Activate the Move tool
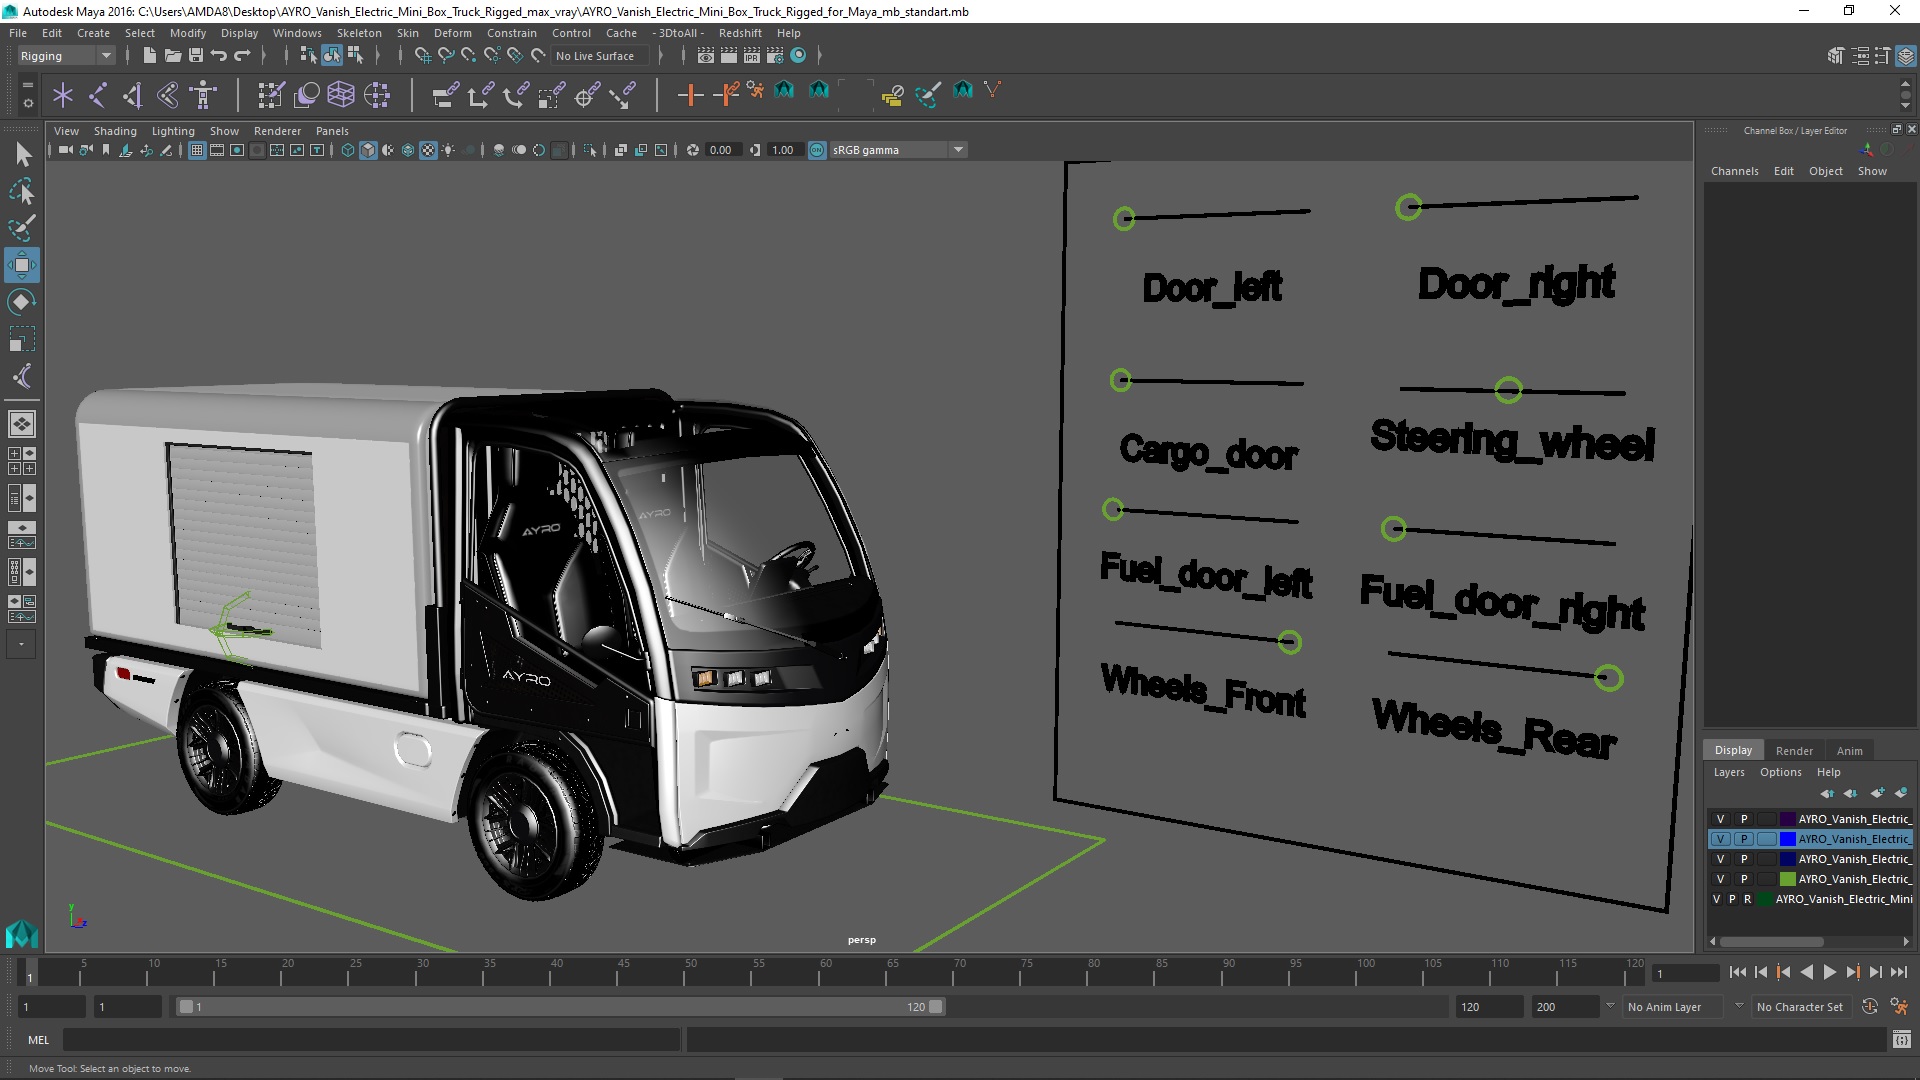Image resolution: width=1920 pixels, height=1080 pixels. coord(22,265)
